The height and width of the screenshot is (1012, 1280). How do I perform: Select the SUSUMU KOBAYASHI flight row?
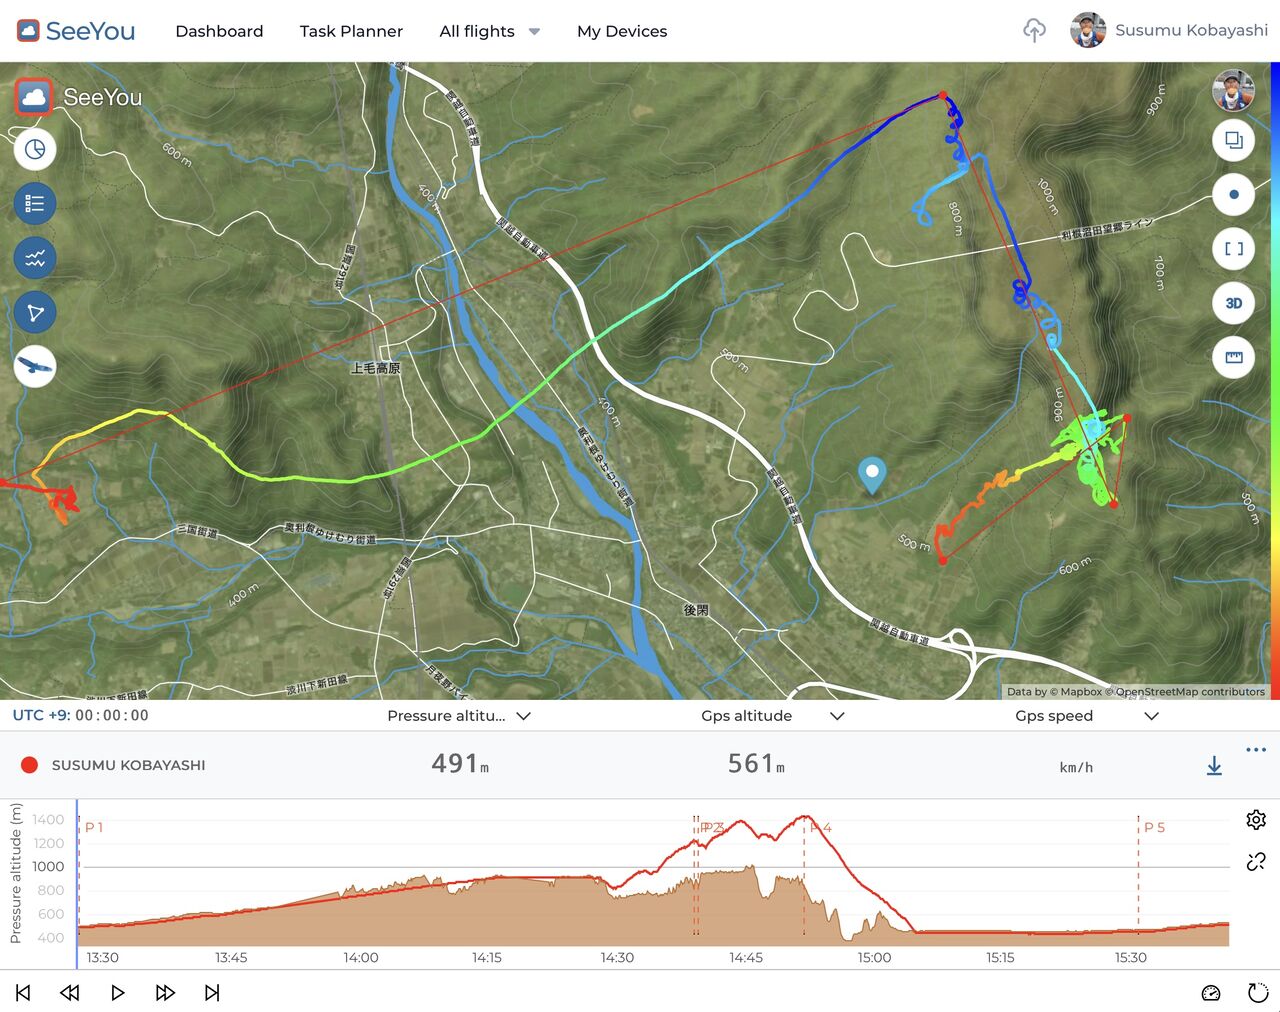(640, 765)
